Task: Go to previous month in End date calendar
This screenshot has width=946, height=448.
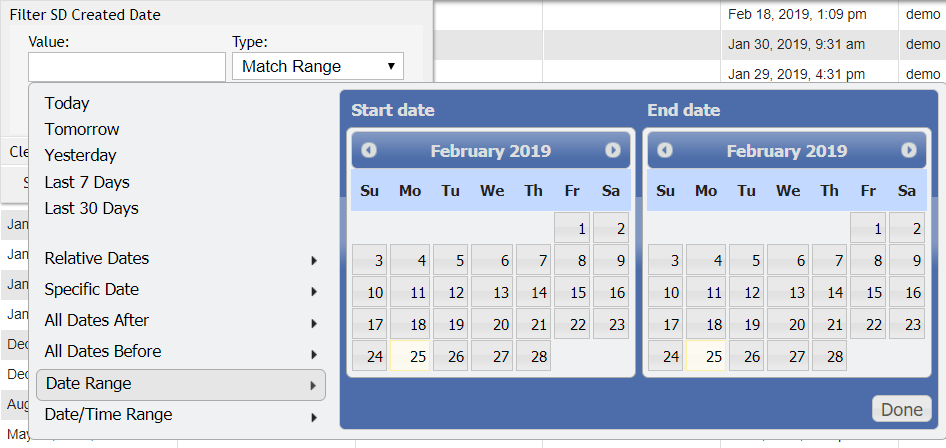Action: (665, 150)
